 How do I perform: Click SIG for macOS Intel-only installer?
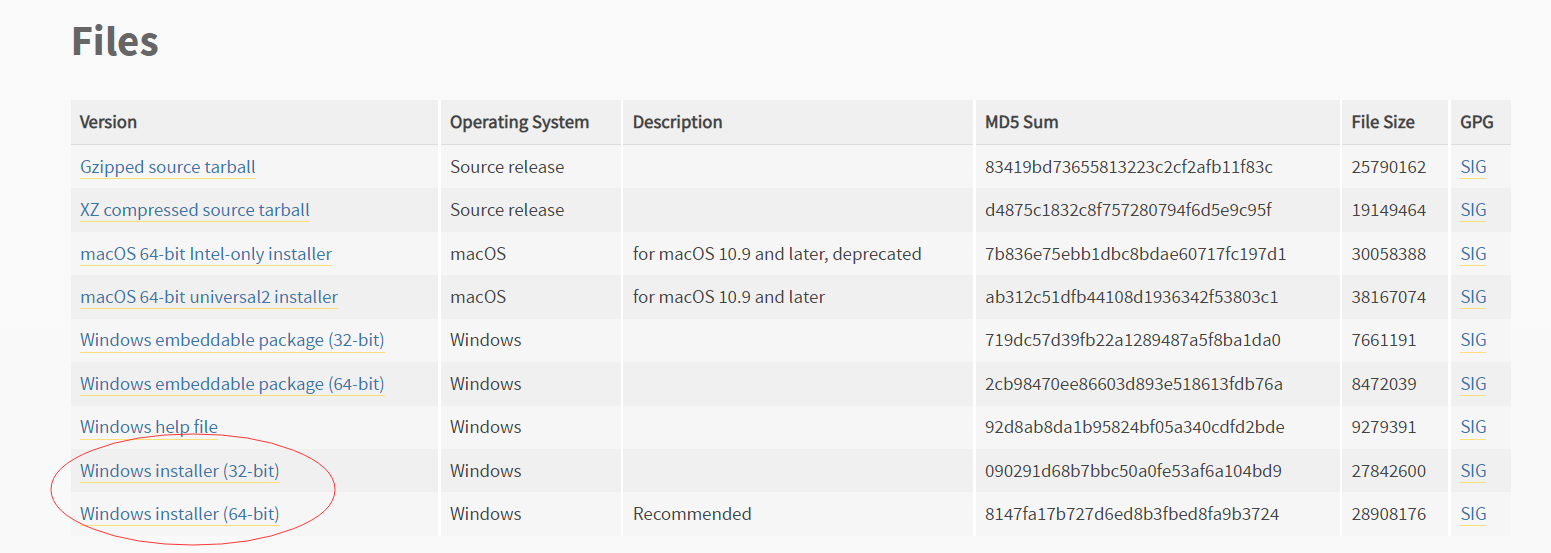pos(1473,254)
